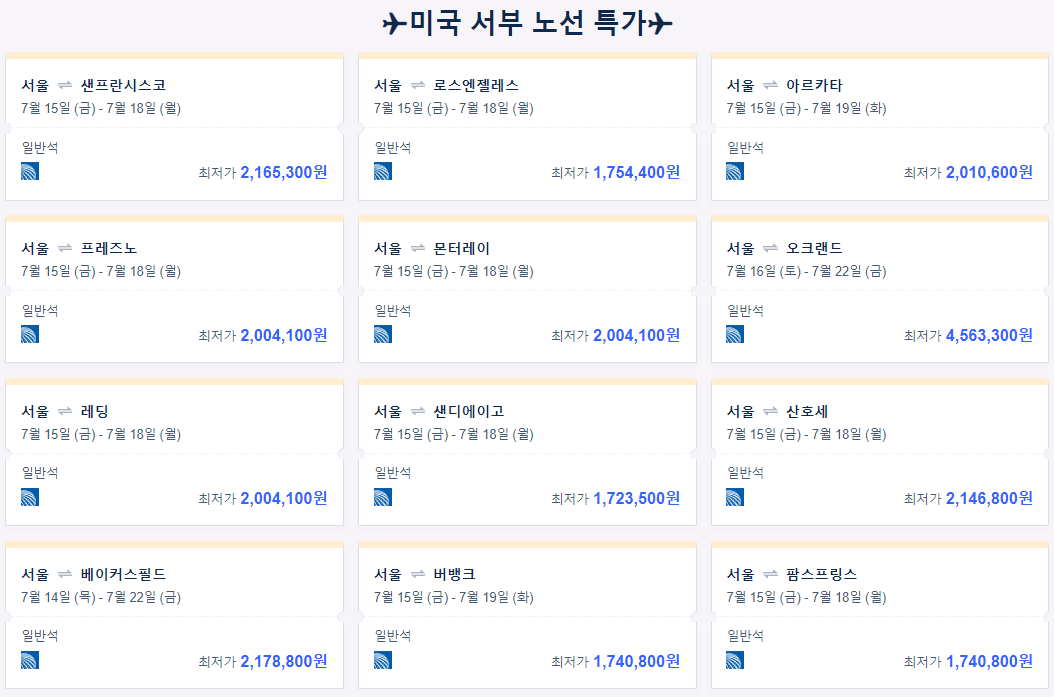The width and height of the screenshot is (1054, 697).
Task: Click round-trip arrows icon beside 아르카타
Action: 770,85
